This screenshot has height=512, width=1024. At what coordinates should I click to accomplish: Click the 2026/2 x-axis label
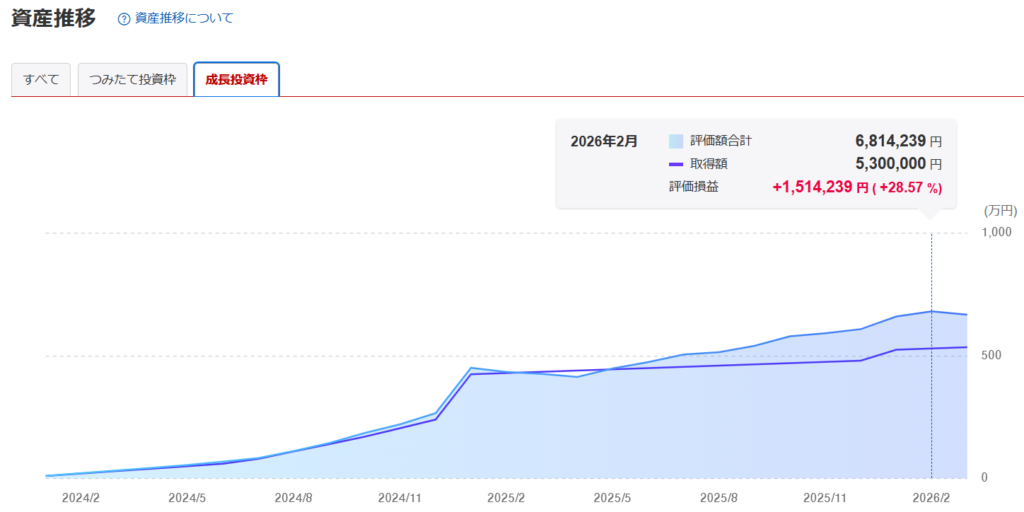point(932,497)
